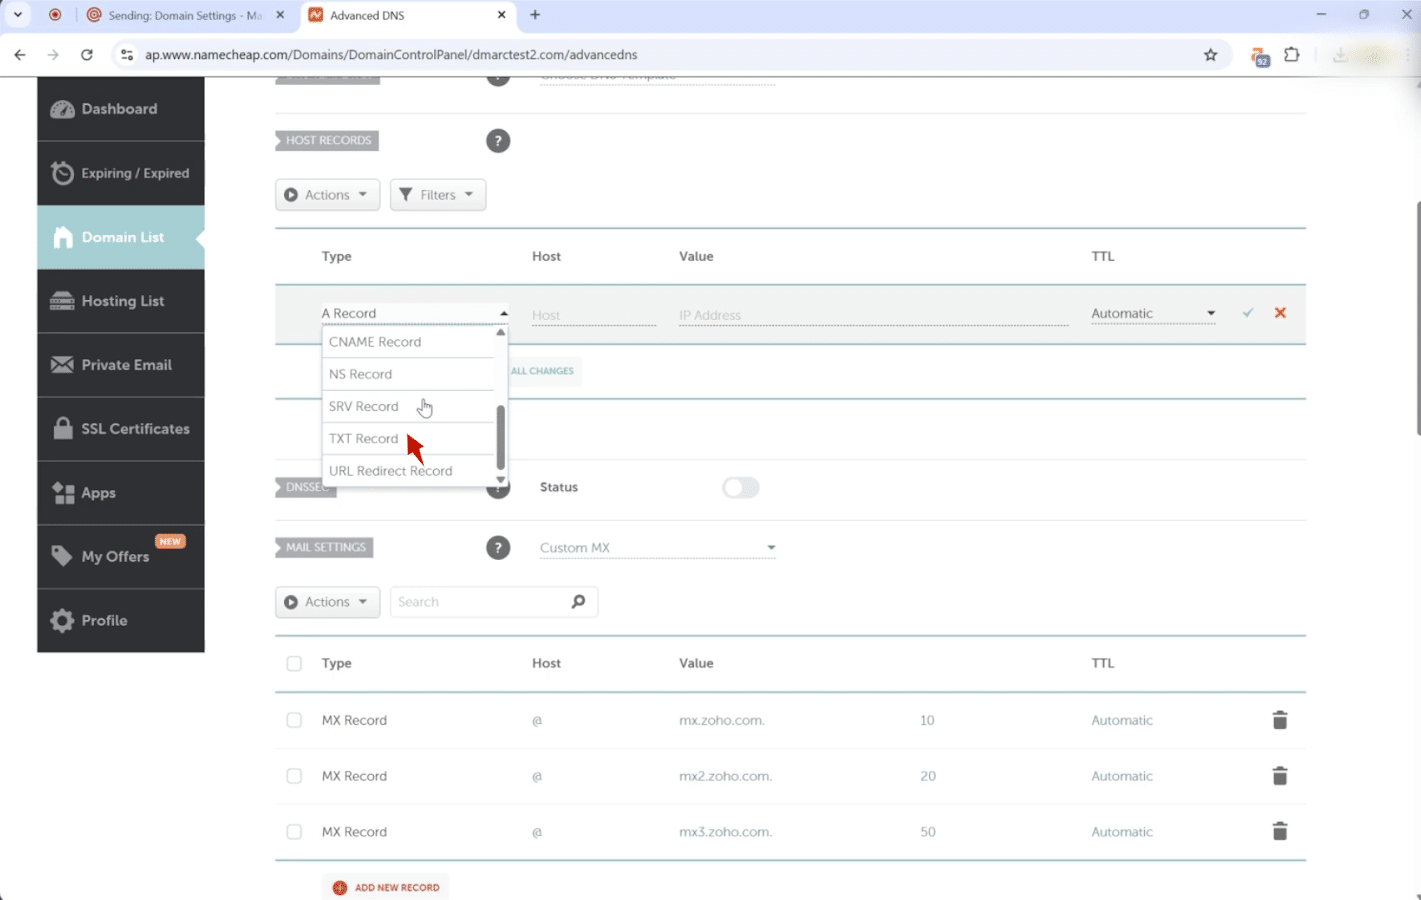
Task: Bookmark this page with the star icon
Action: (1210, 55)
